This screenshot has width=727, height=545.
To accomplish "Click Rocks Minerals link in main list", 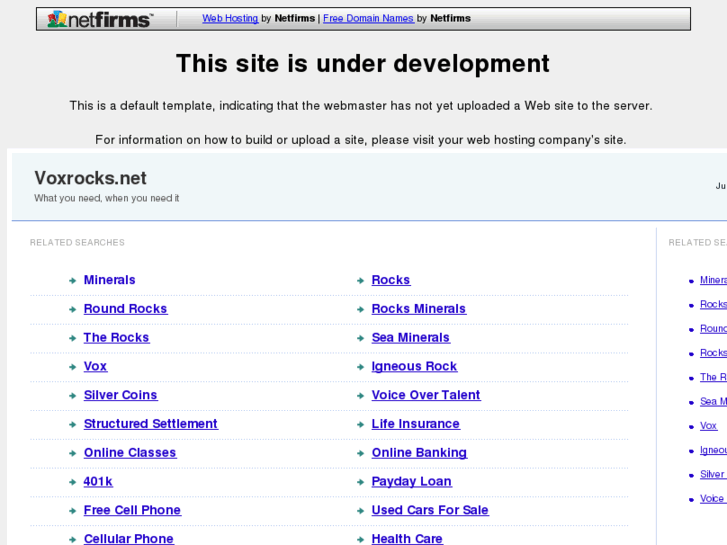I will pos(419,308).
